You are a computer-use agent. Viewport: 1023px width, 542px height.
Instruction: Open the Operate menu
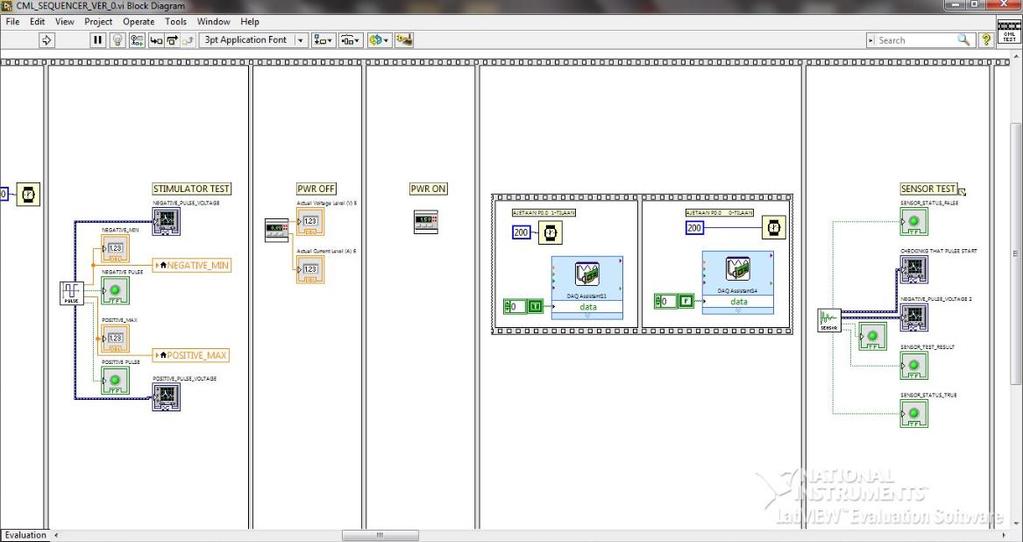click(x=138, y=22)
